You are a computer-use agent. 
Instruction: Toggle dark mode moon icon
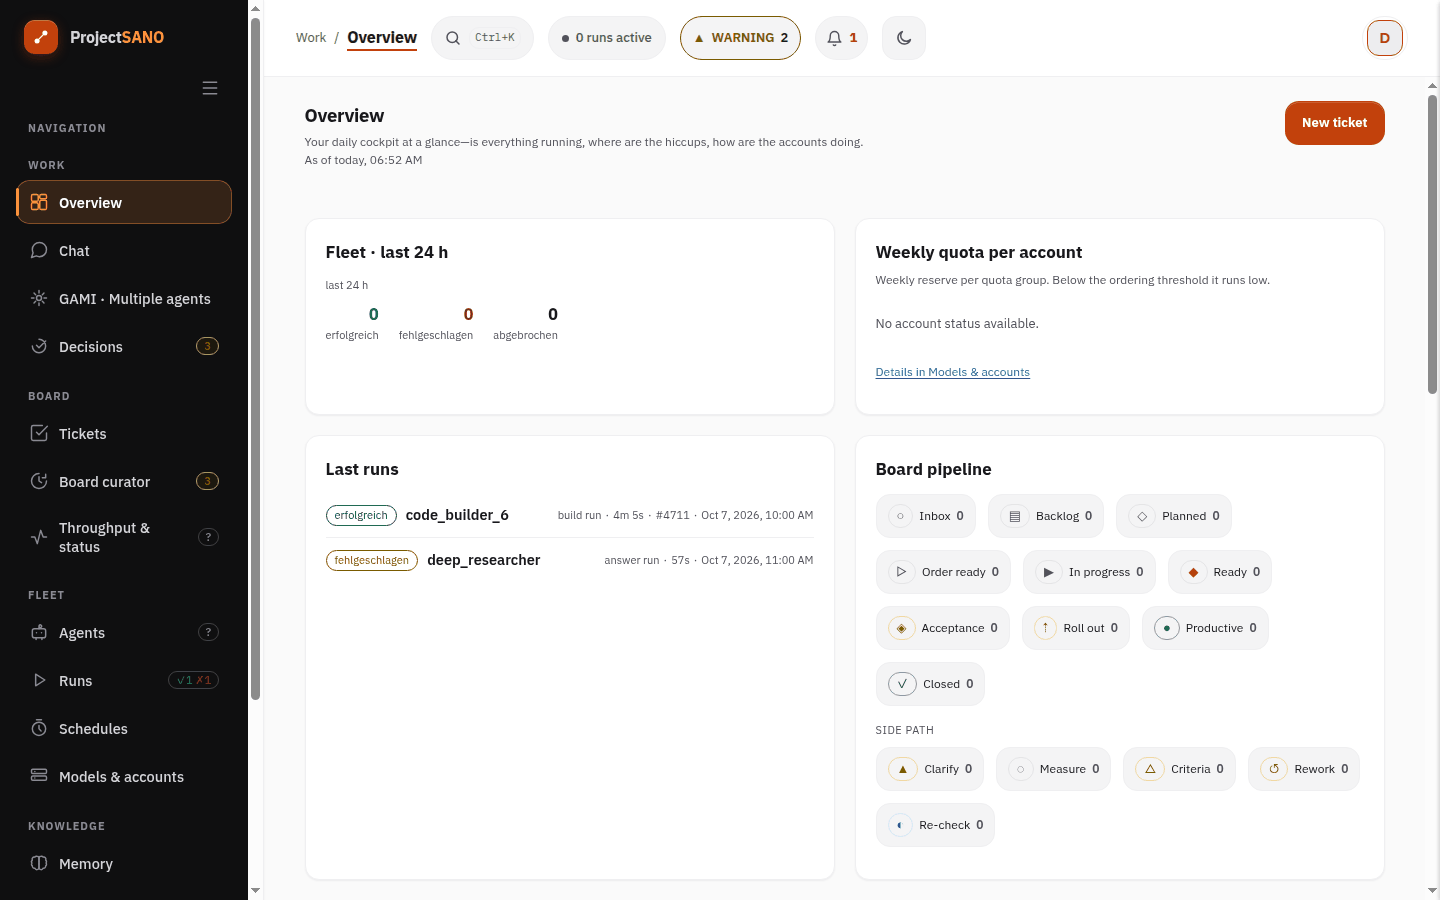pos(904,38)
